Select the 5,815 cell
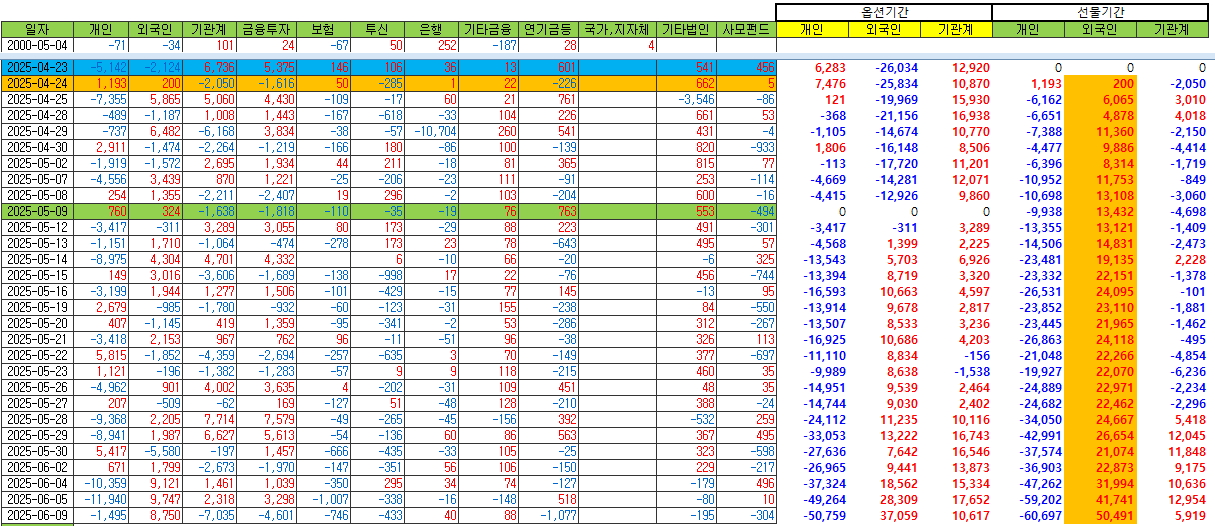Viewport: 1215px width, 526px height. 103,355
